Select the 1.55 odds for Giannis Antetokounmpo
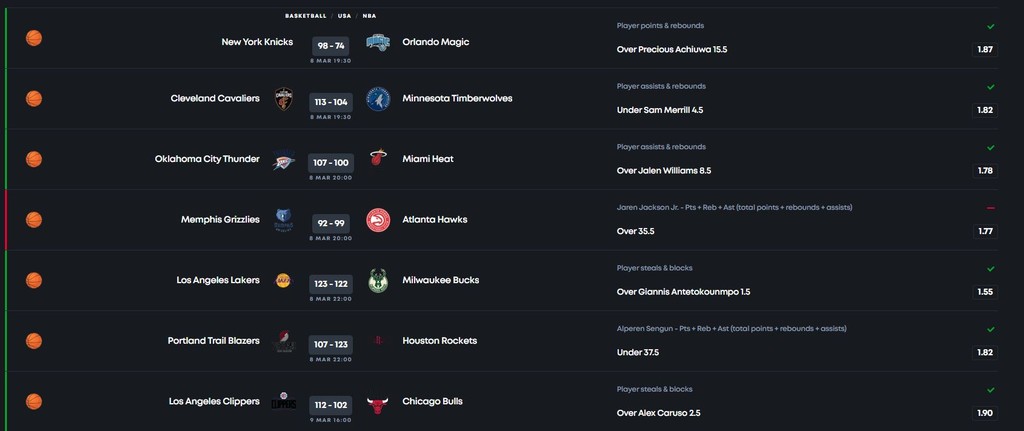The image size is (1024, 431). point(985,292)
